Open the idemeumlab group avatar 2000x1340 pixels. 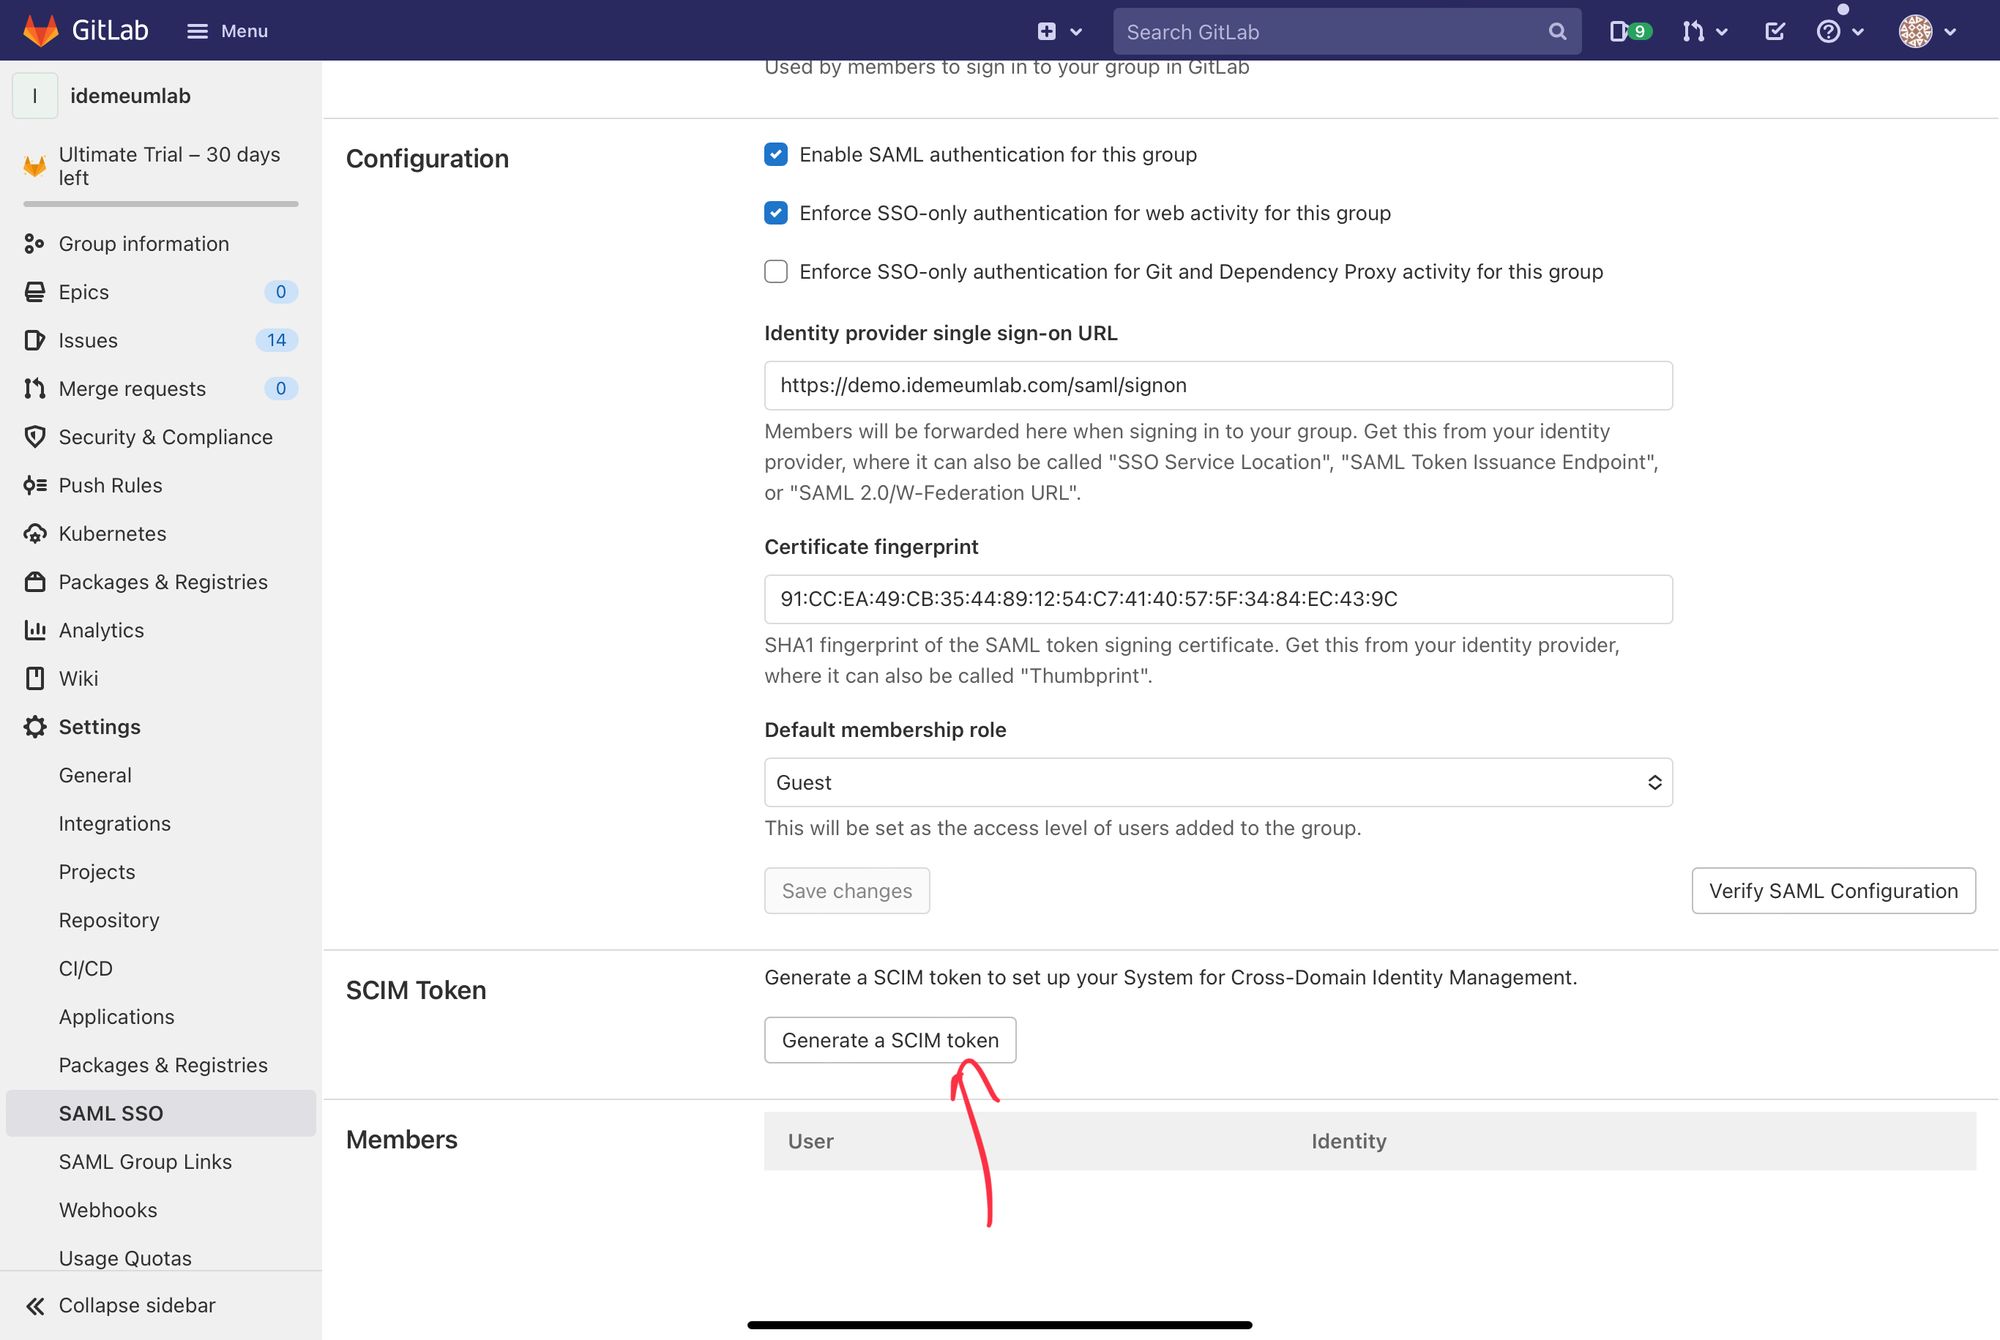tap(35, 96)
